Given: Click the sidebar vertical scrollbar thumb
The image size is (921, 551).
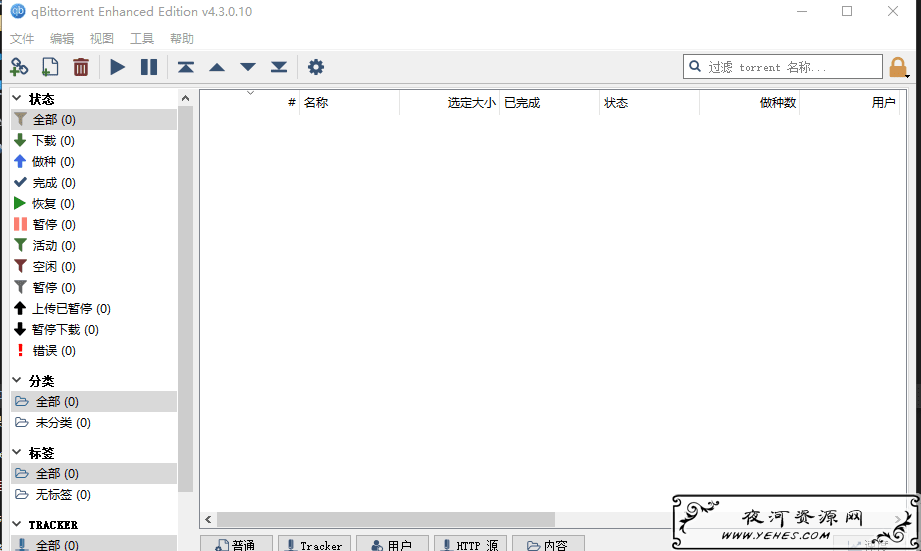Looking at the screenshot, I should tap(186, 298).
